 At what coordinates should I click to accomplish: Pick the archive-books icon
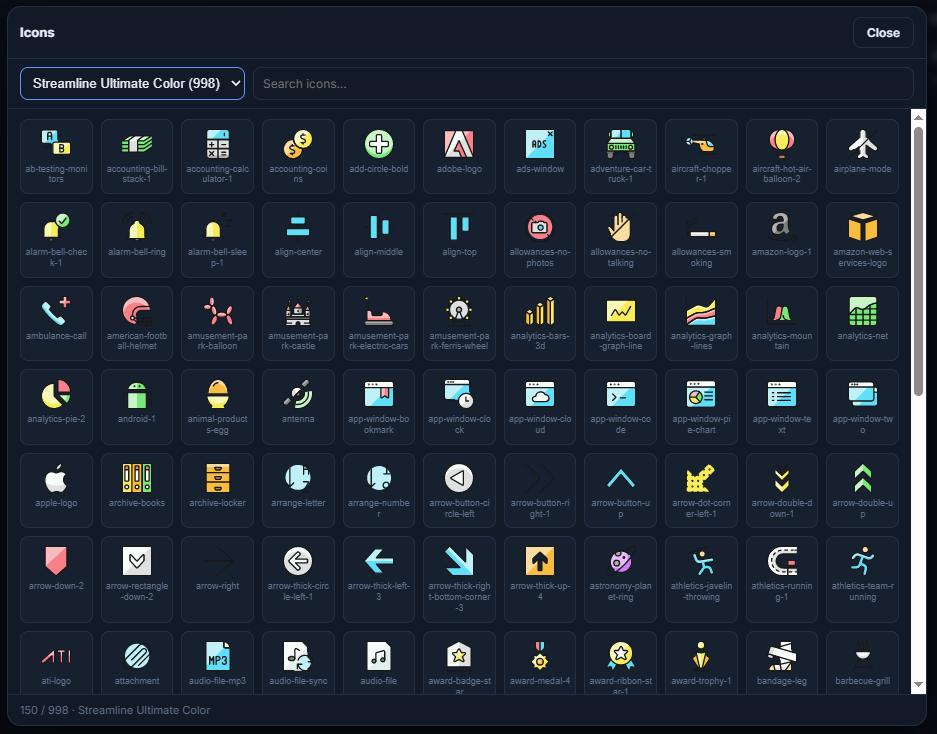click(137, 490)
